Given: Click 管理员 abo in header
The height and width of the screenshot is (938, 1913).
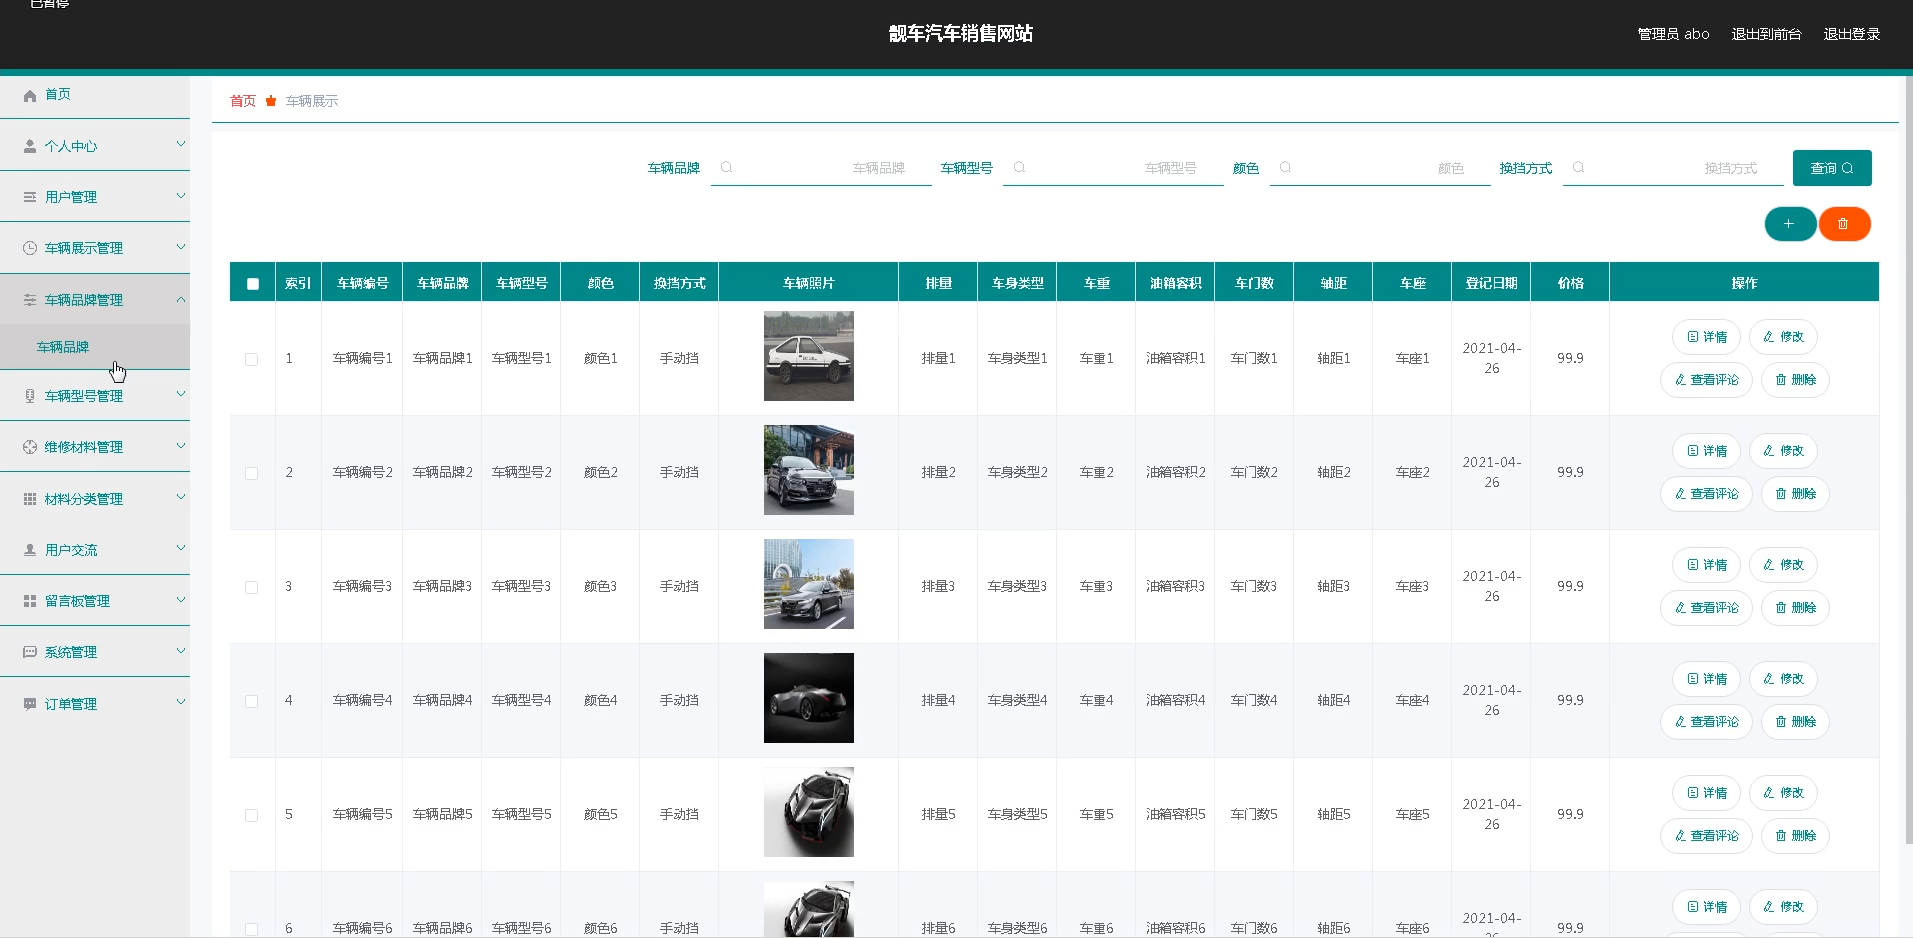Looking at the screenshot, I should coord(1673,34).
